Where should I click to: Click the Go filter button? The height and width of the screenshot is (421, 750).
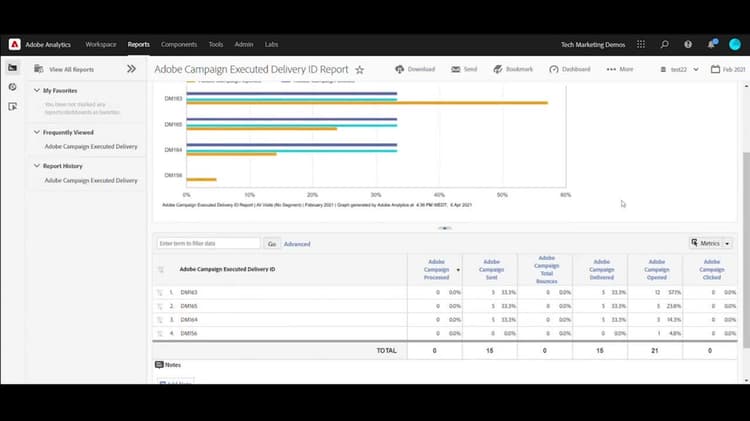pyautogui.click(x=272, y=244)
